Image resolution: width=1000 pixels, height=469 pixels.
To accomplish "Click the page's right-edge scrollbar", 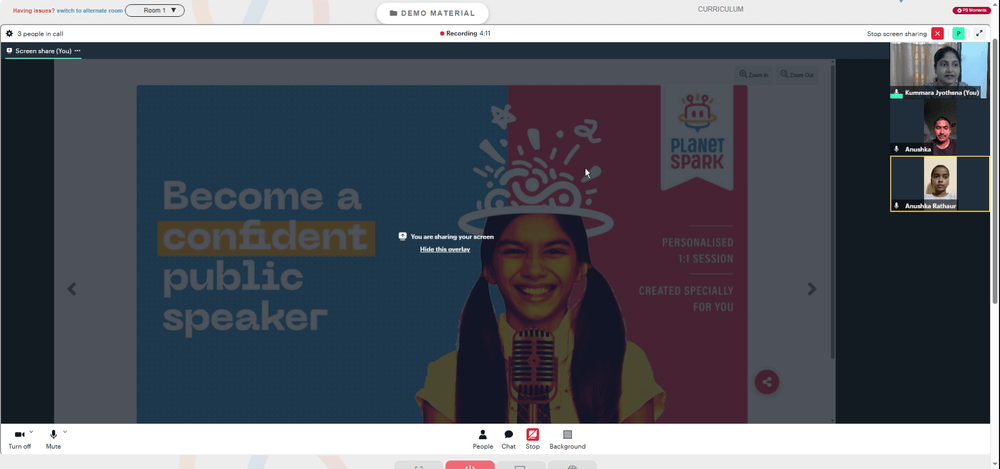I will 996,172.
